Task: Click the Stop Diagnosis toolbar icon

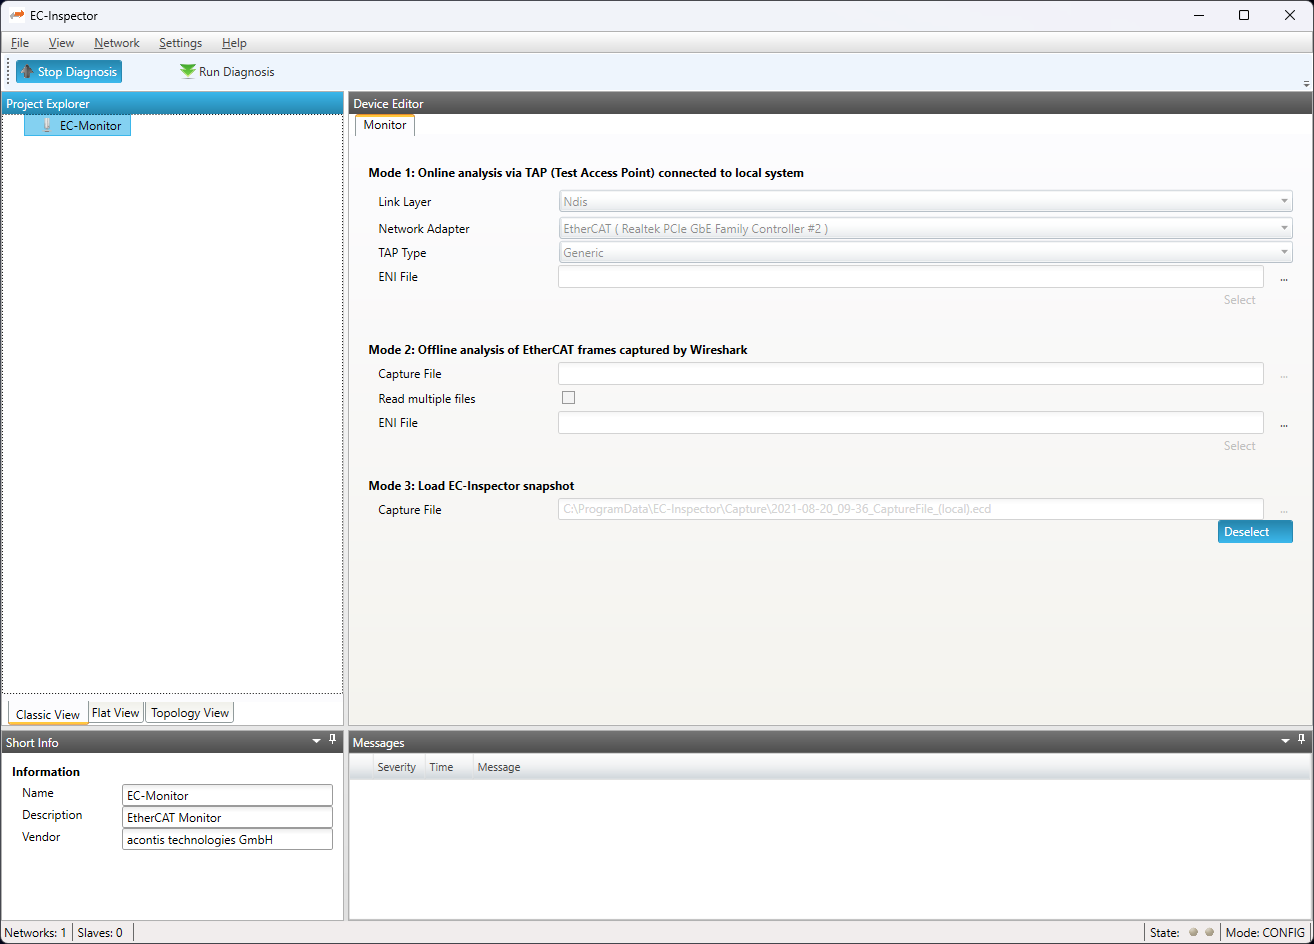Action: click(x=27, y=72)
